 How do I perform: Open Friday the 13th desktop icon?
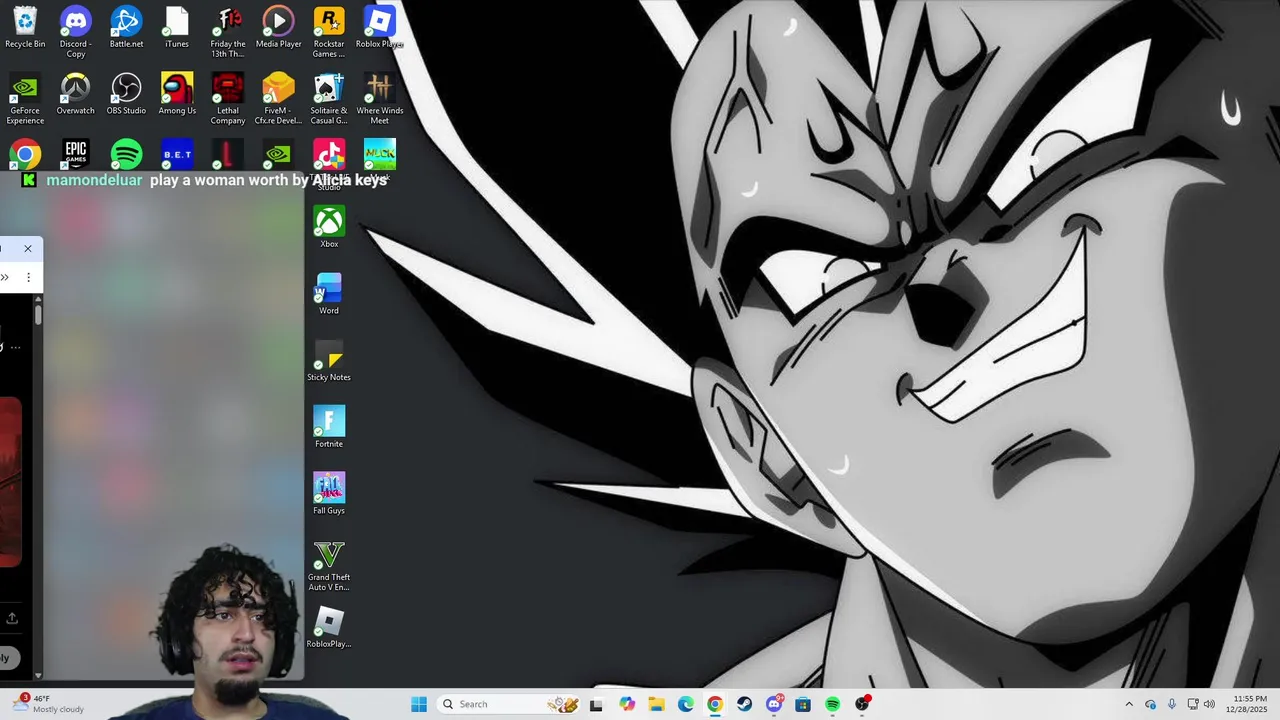(228, 31)
